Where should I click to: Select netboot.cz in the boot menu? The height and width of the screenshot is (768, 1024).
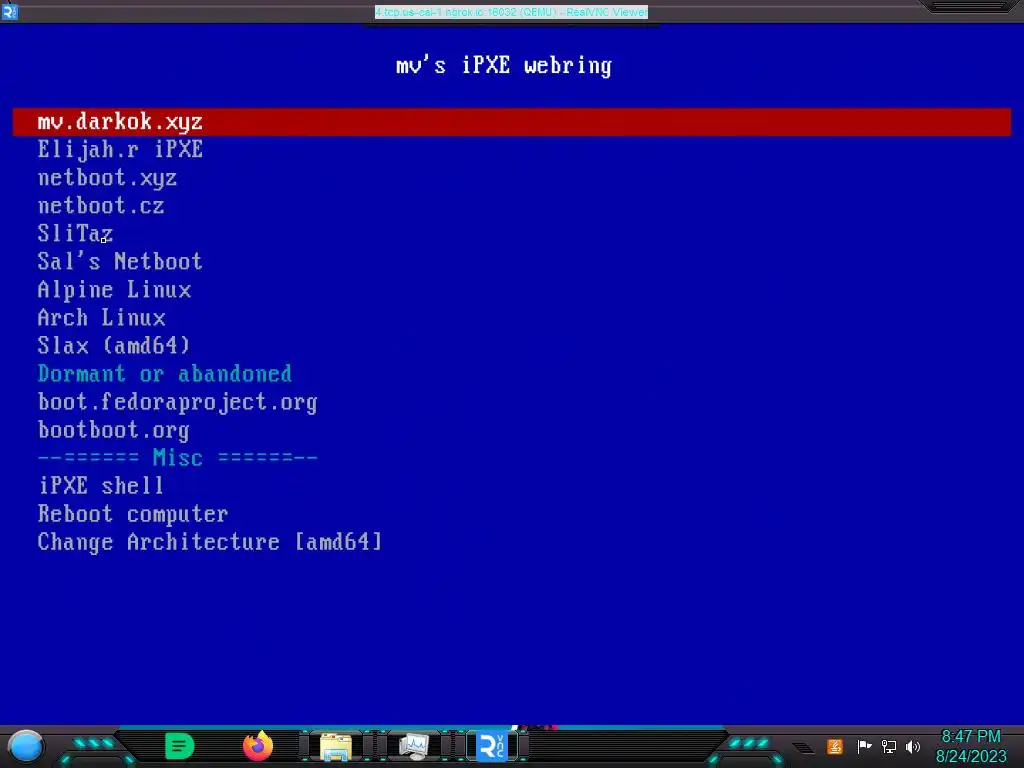tap(101, 206)
